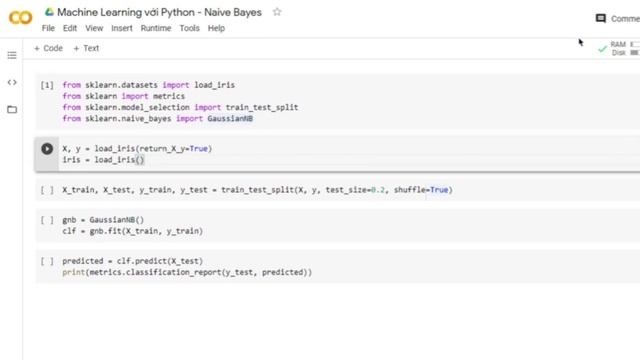Open the Help menu
The image size is (640, 360).
point(216,28)
